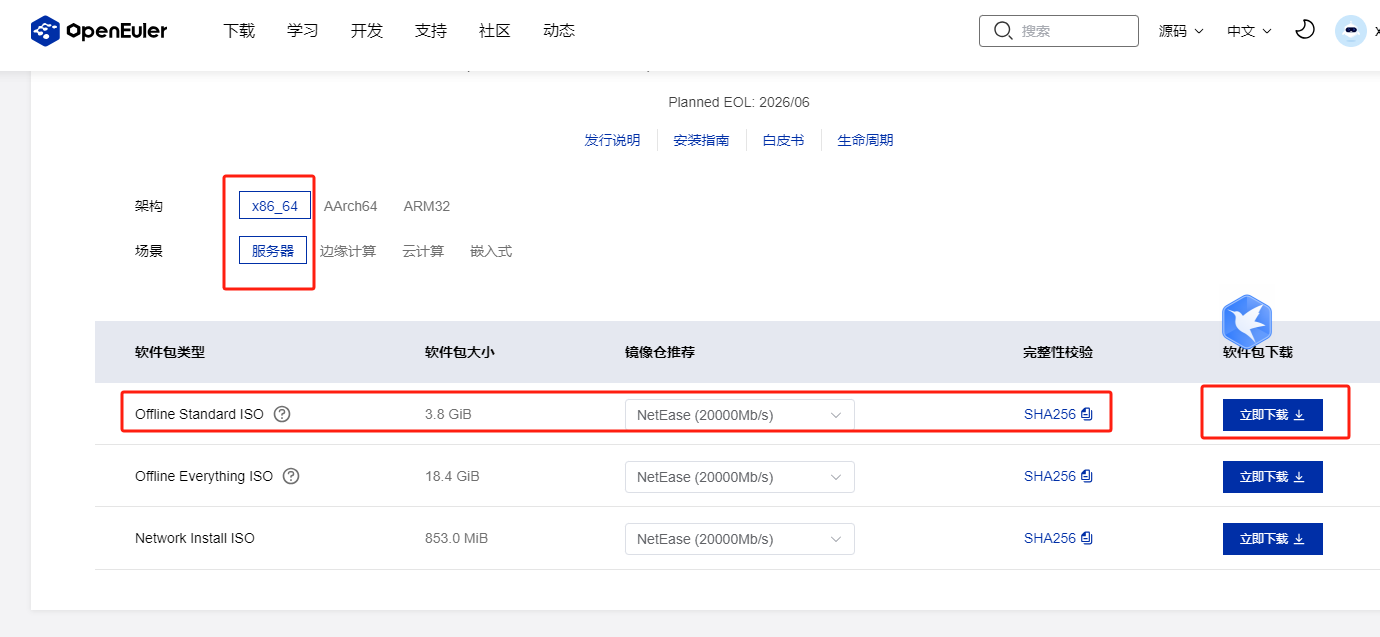Copy SHA256 for Network Install ISO

click(1087, 538)
